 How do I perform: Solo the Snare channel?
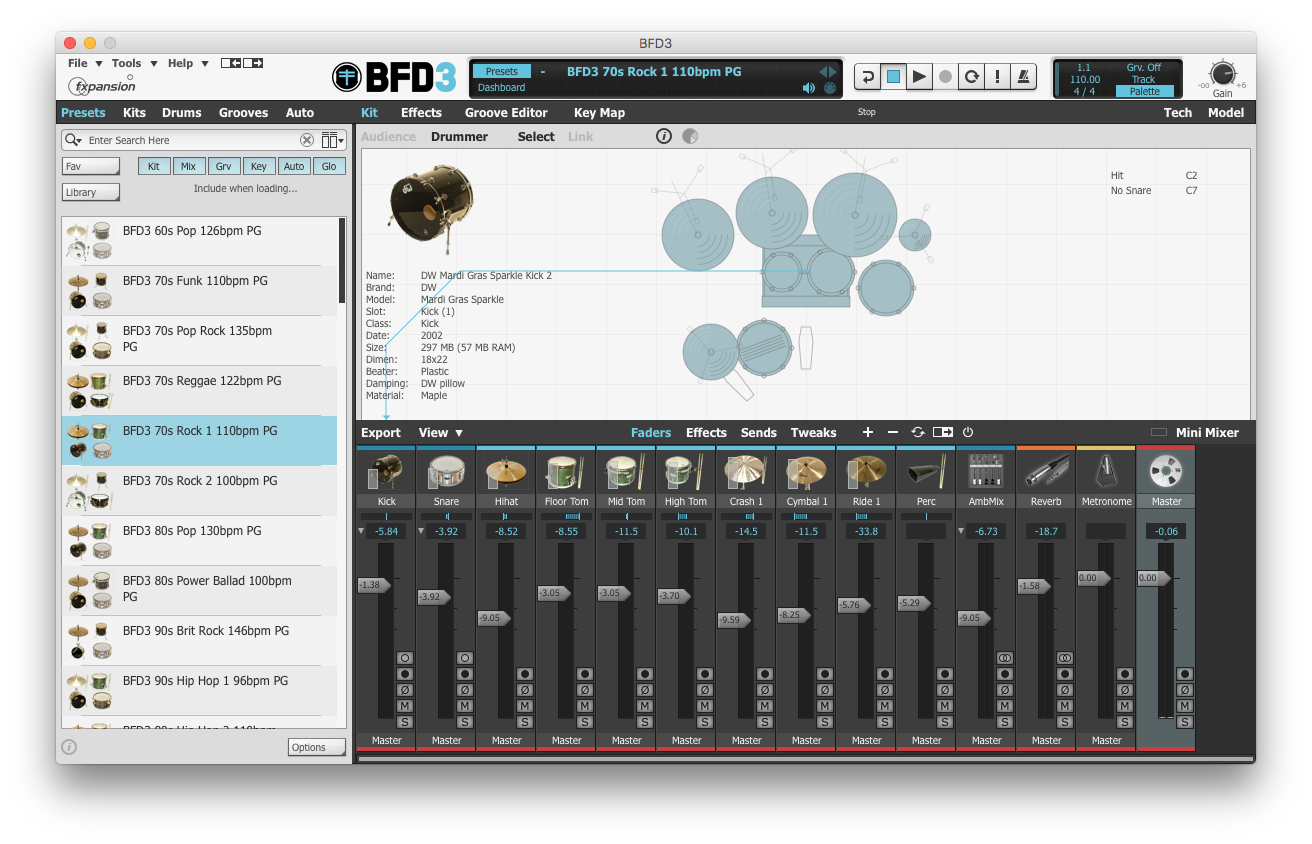[x=465, y=722]
